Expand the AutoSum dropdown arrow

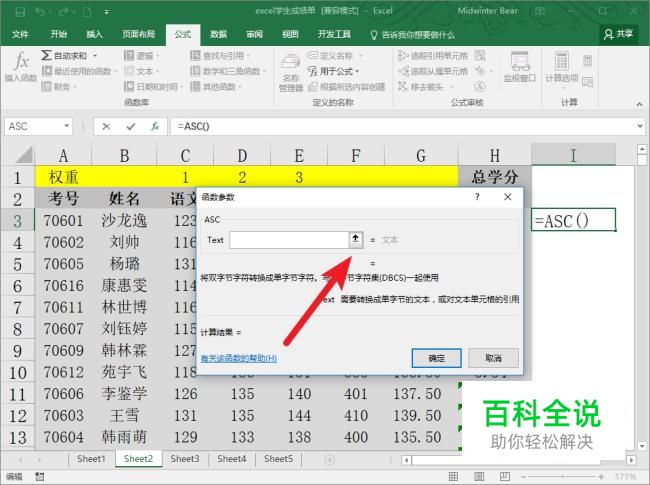click(x=95, y=56)
